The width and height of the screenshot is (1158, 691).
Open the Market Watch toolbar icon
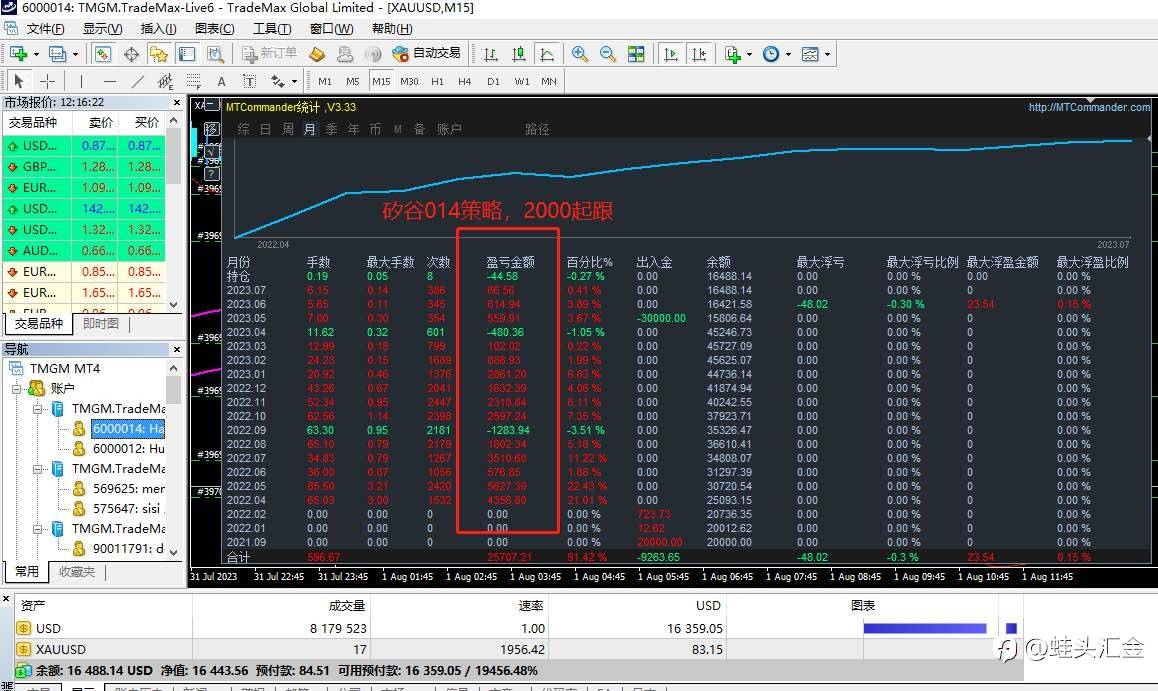103,54
